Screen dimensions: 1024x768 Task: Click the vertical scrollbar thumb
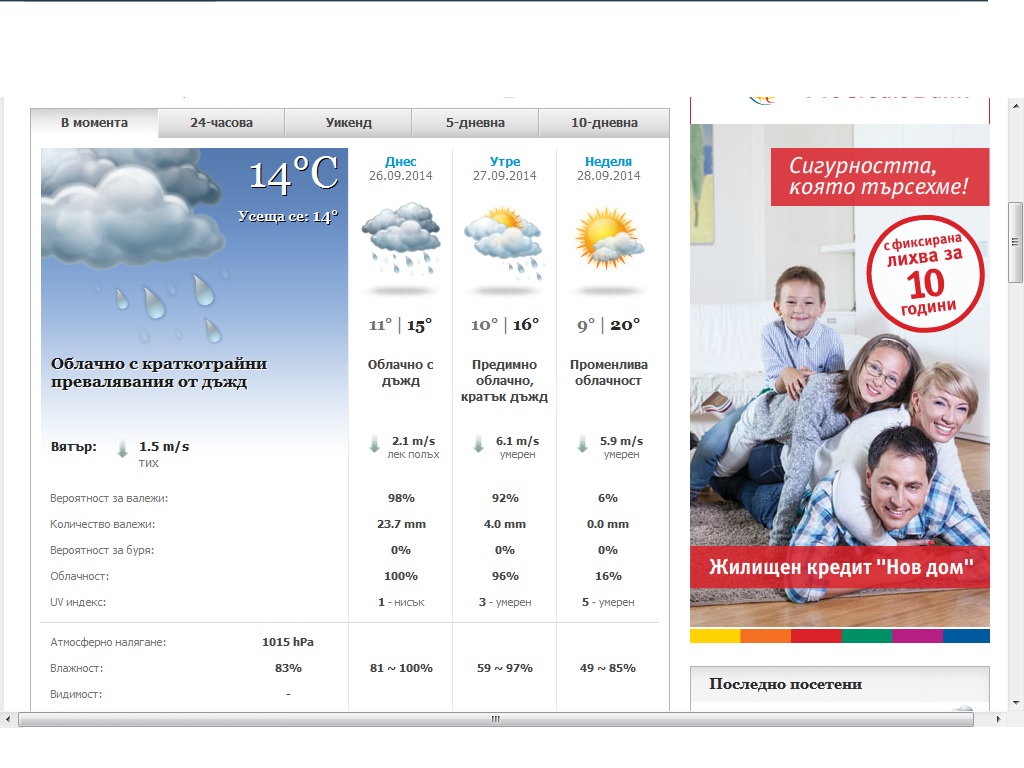(1016, 242)
